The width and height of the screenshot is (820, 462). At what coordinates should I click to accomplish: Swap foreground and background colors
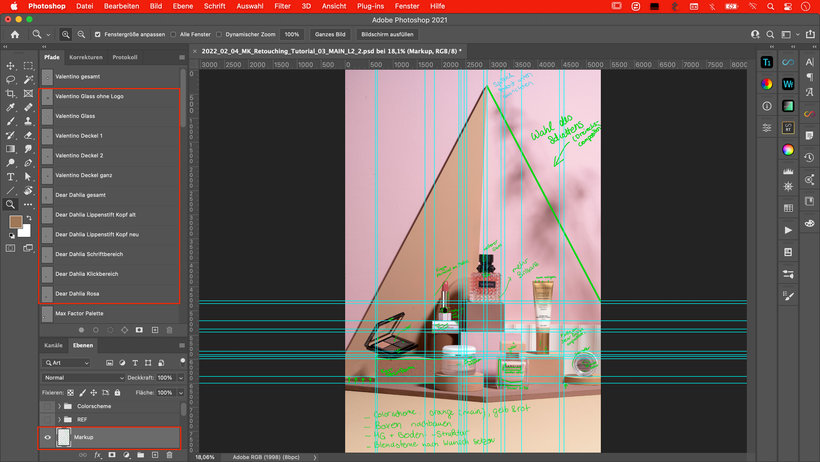coord(29,218)
